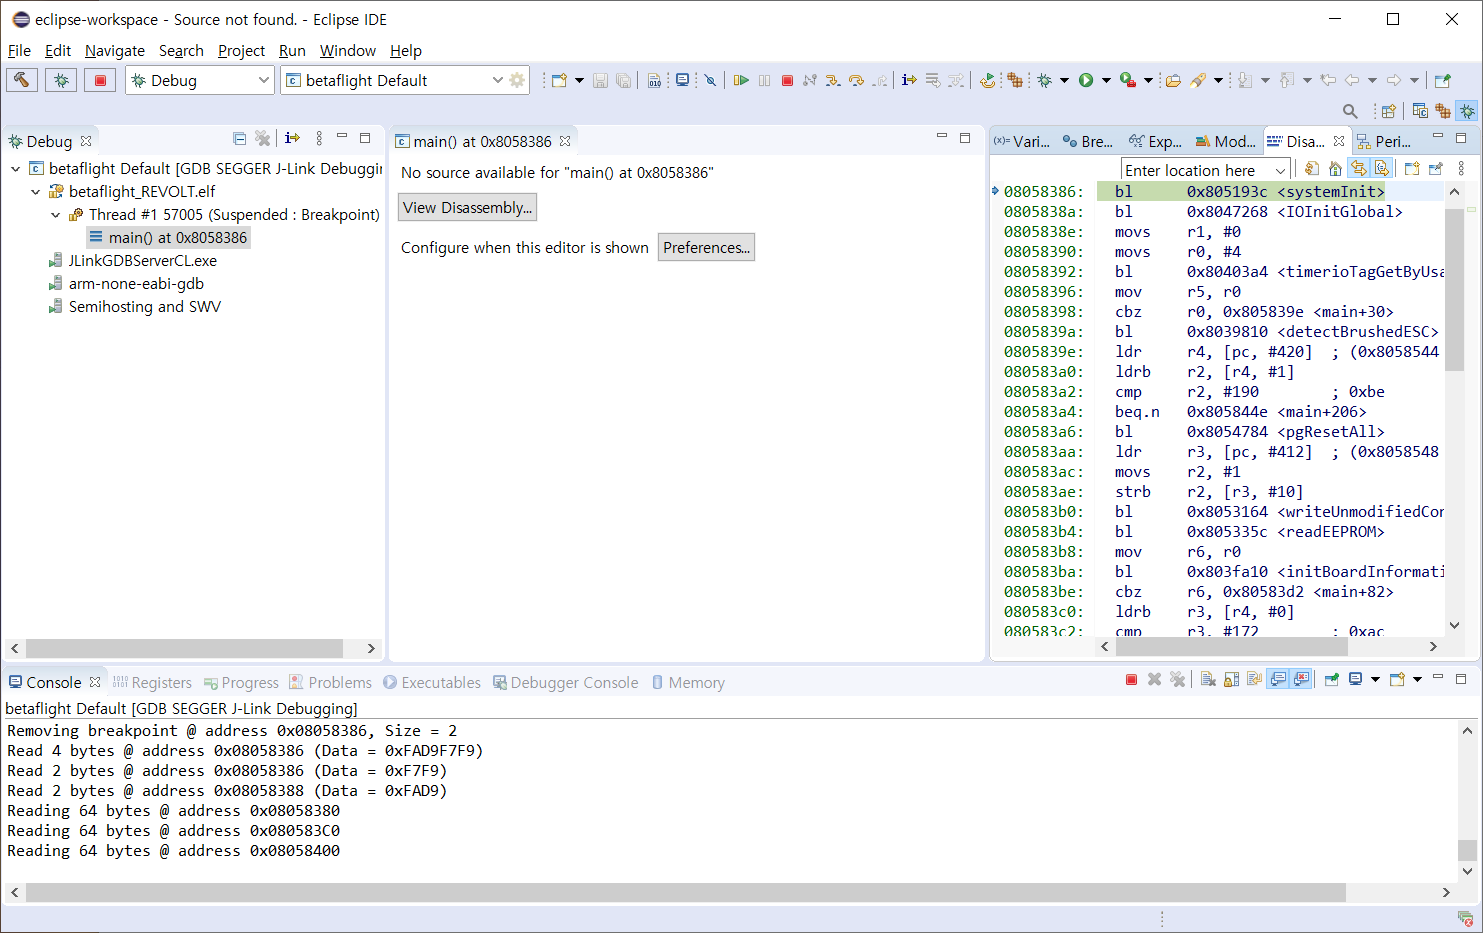Open the location combo dropdown arrow

[x=1280, y=170]
